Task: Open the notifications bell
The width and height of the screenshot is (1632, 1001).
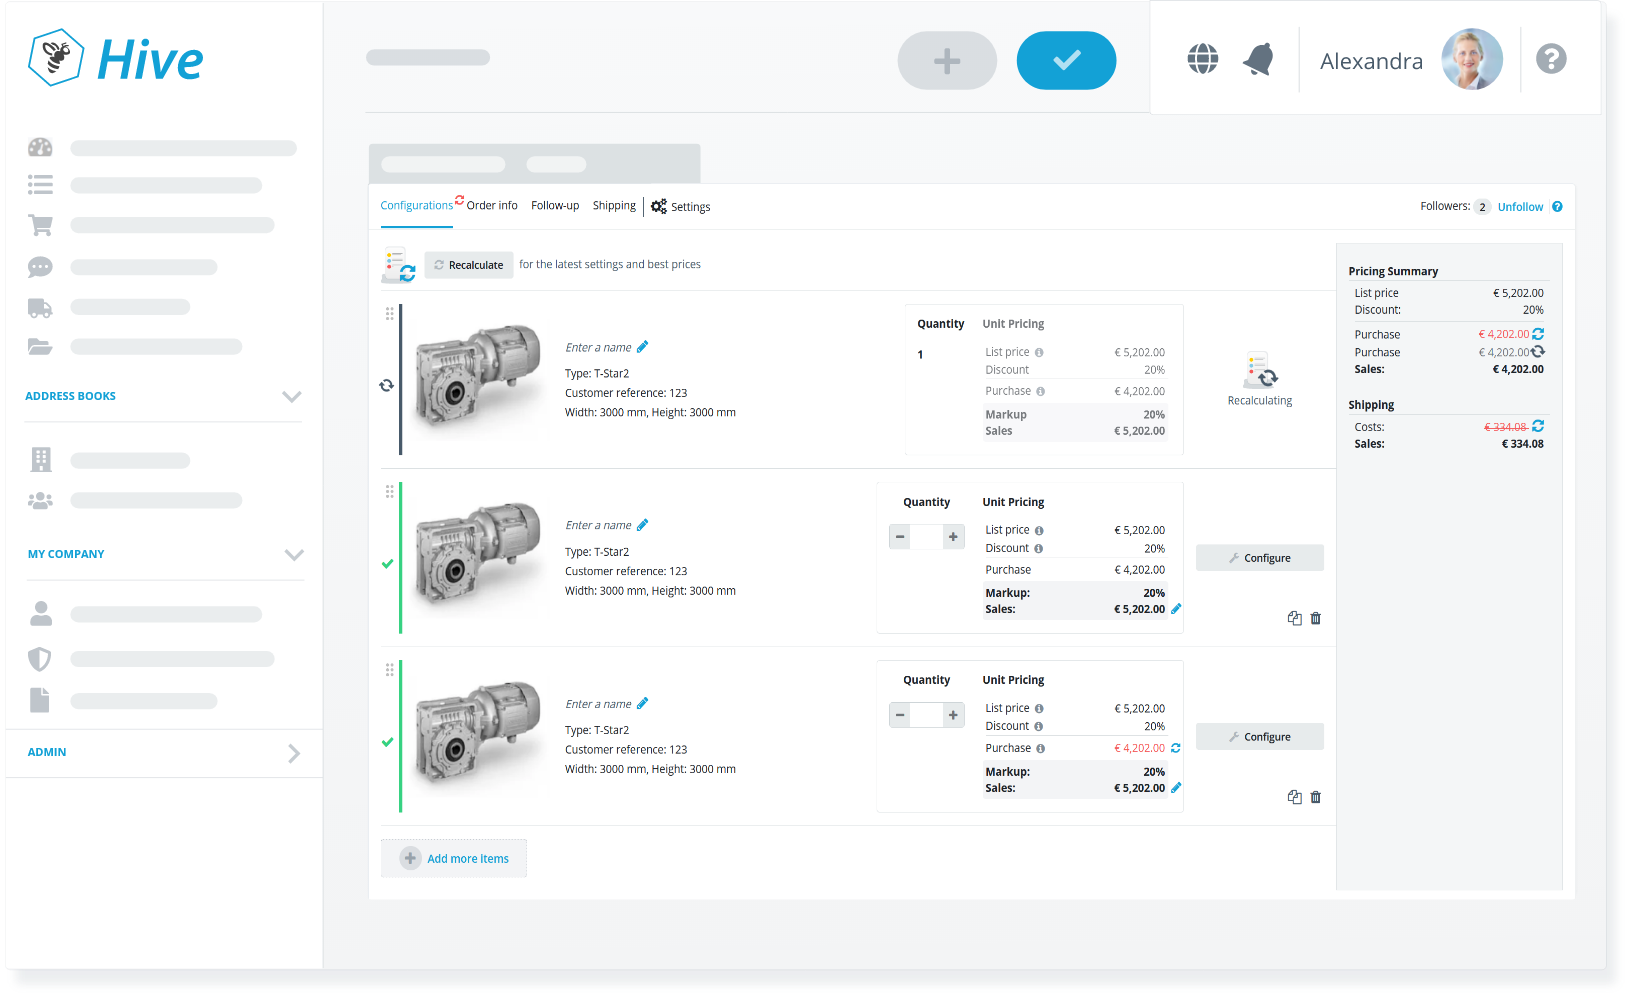Action: [1259, 60]
